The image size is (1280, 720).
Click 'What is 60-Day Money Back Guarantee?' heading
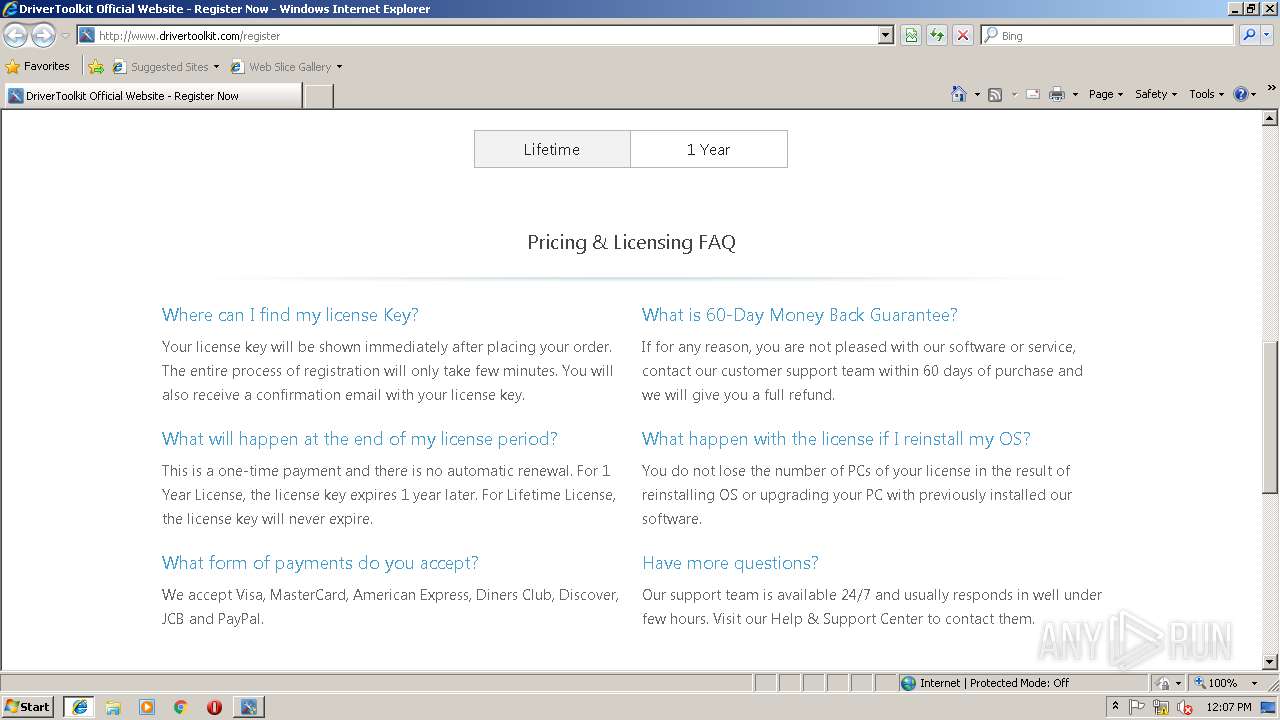[x=799, y=315]
